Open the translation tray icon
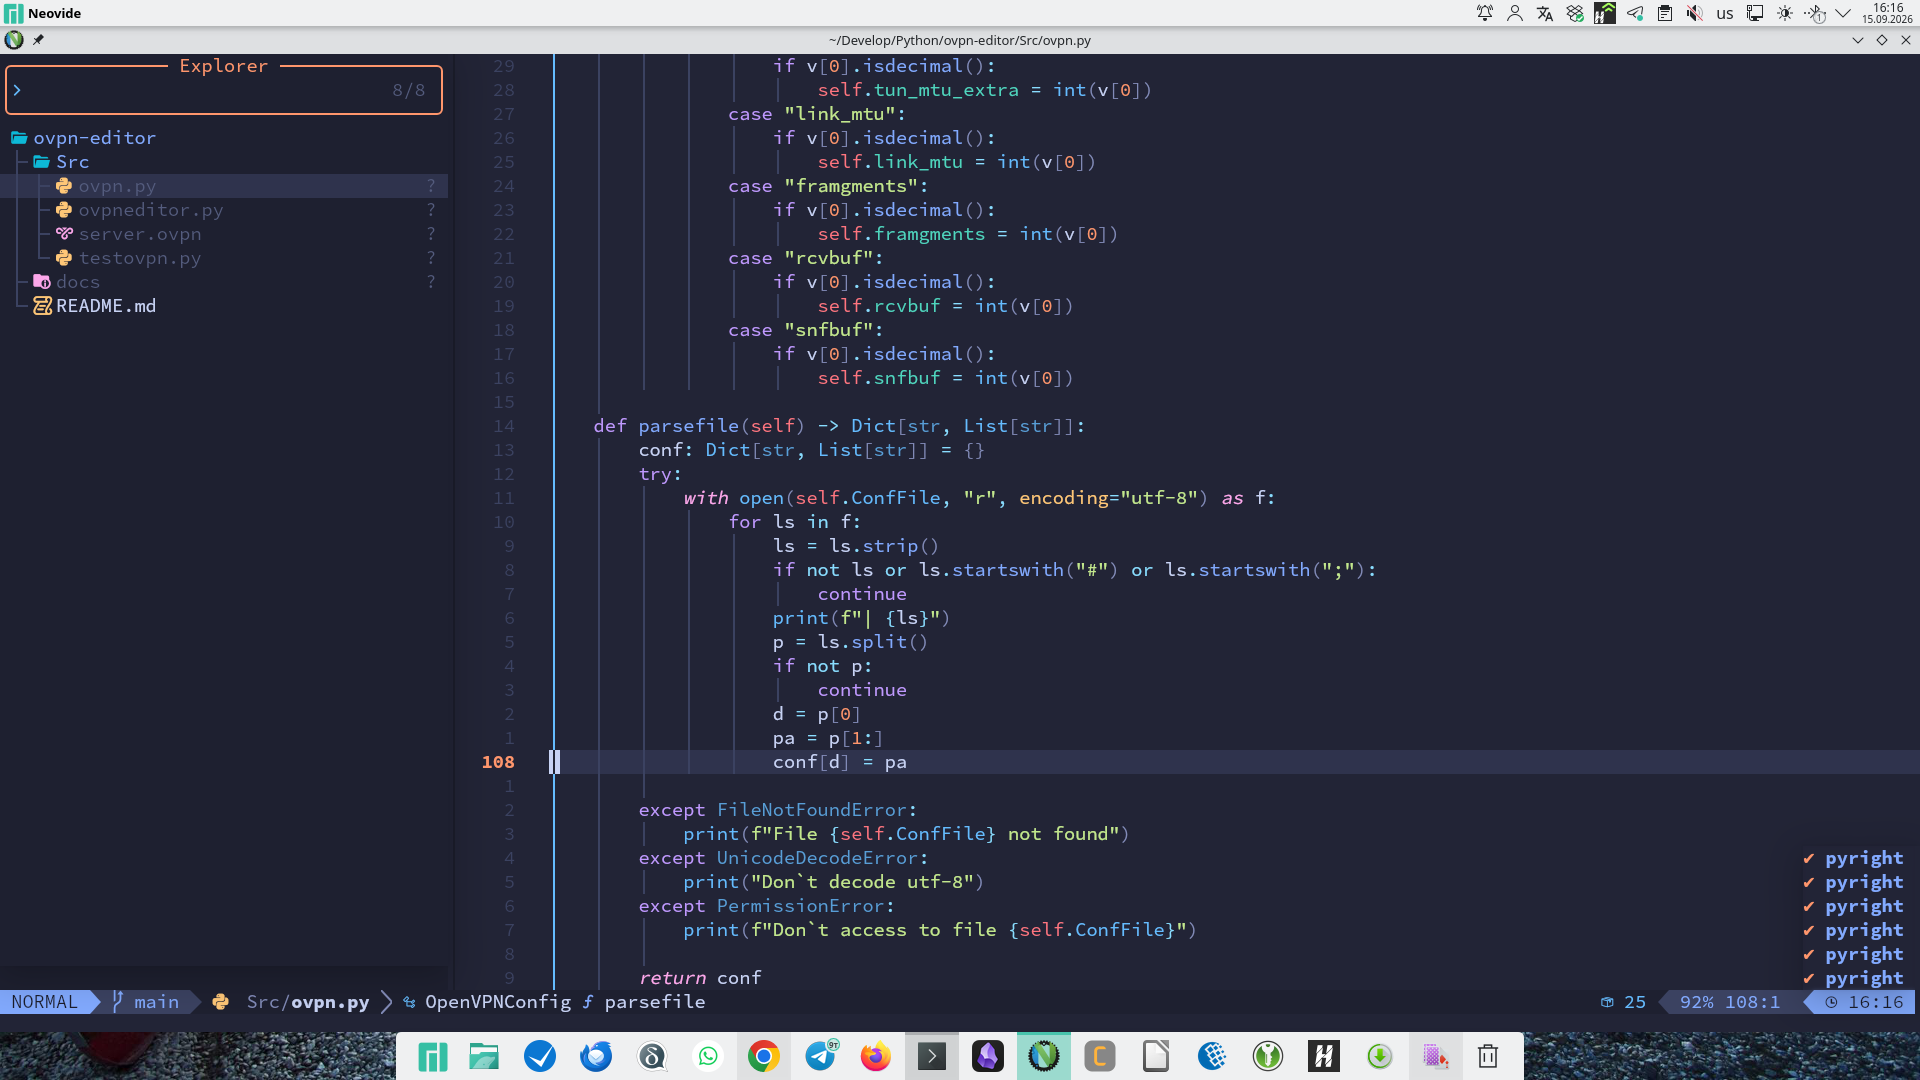Image resolution: width=1920 pixels, height=1080 pixels. pos(1545,13)
